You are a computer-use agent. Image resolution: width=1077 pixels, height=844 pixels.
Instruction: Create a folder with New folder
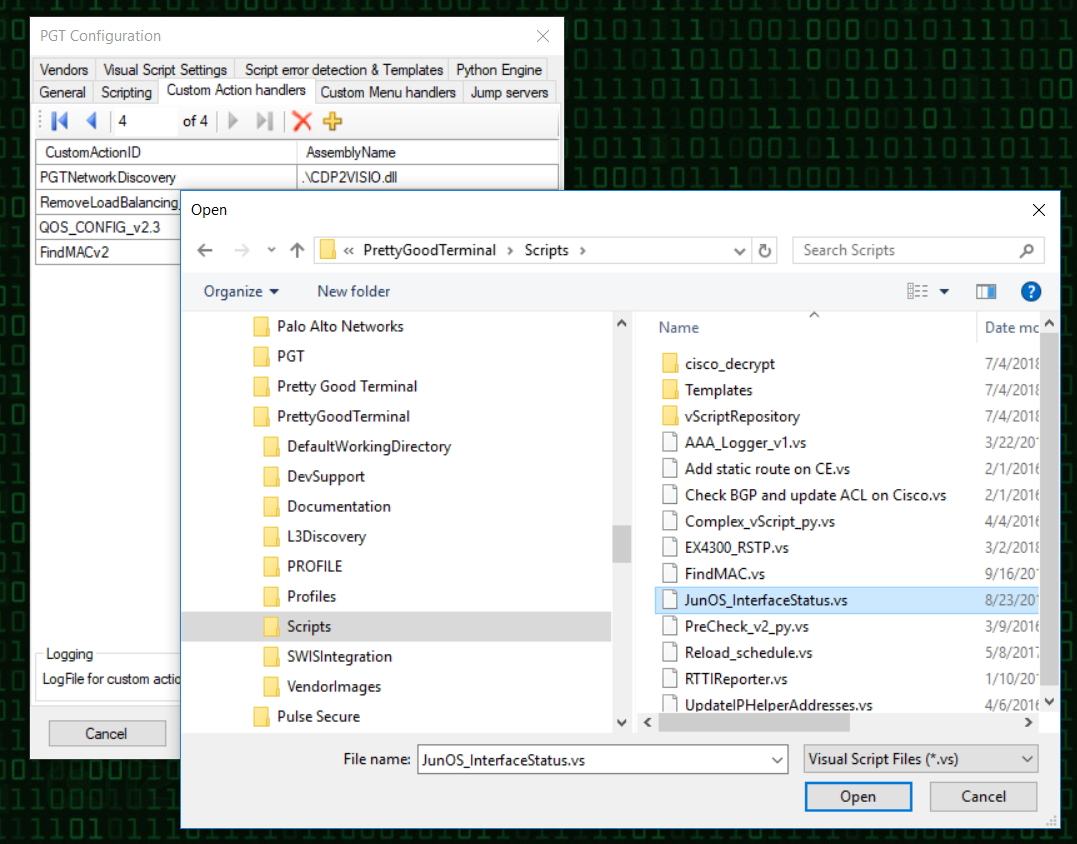pyautogui.click(x=353, y=291)
